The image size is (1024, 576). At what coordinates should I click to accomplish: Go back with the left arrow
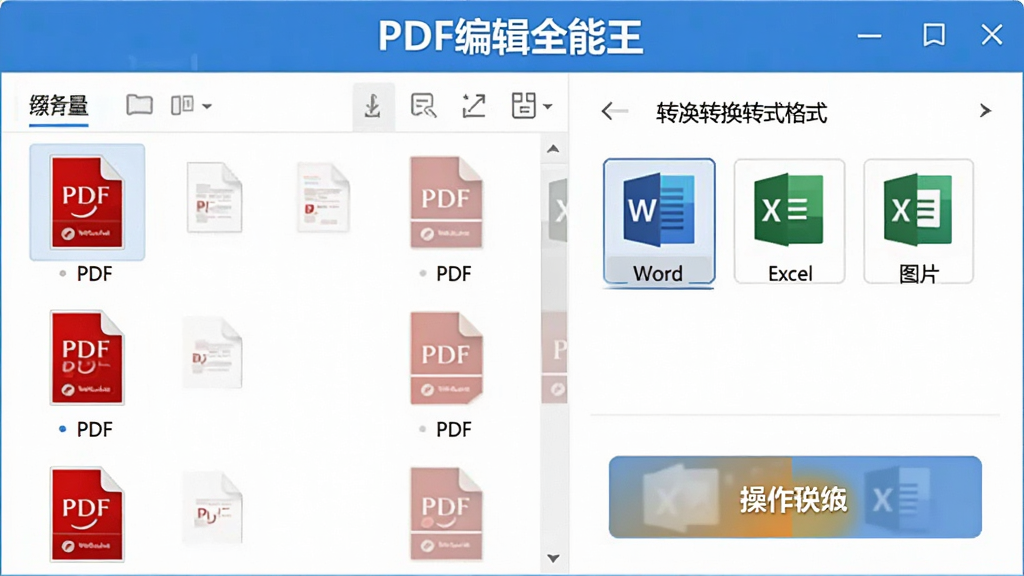[614, 111]
